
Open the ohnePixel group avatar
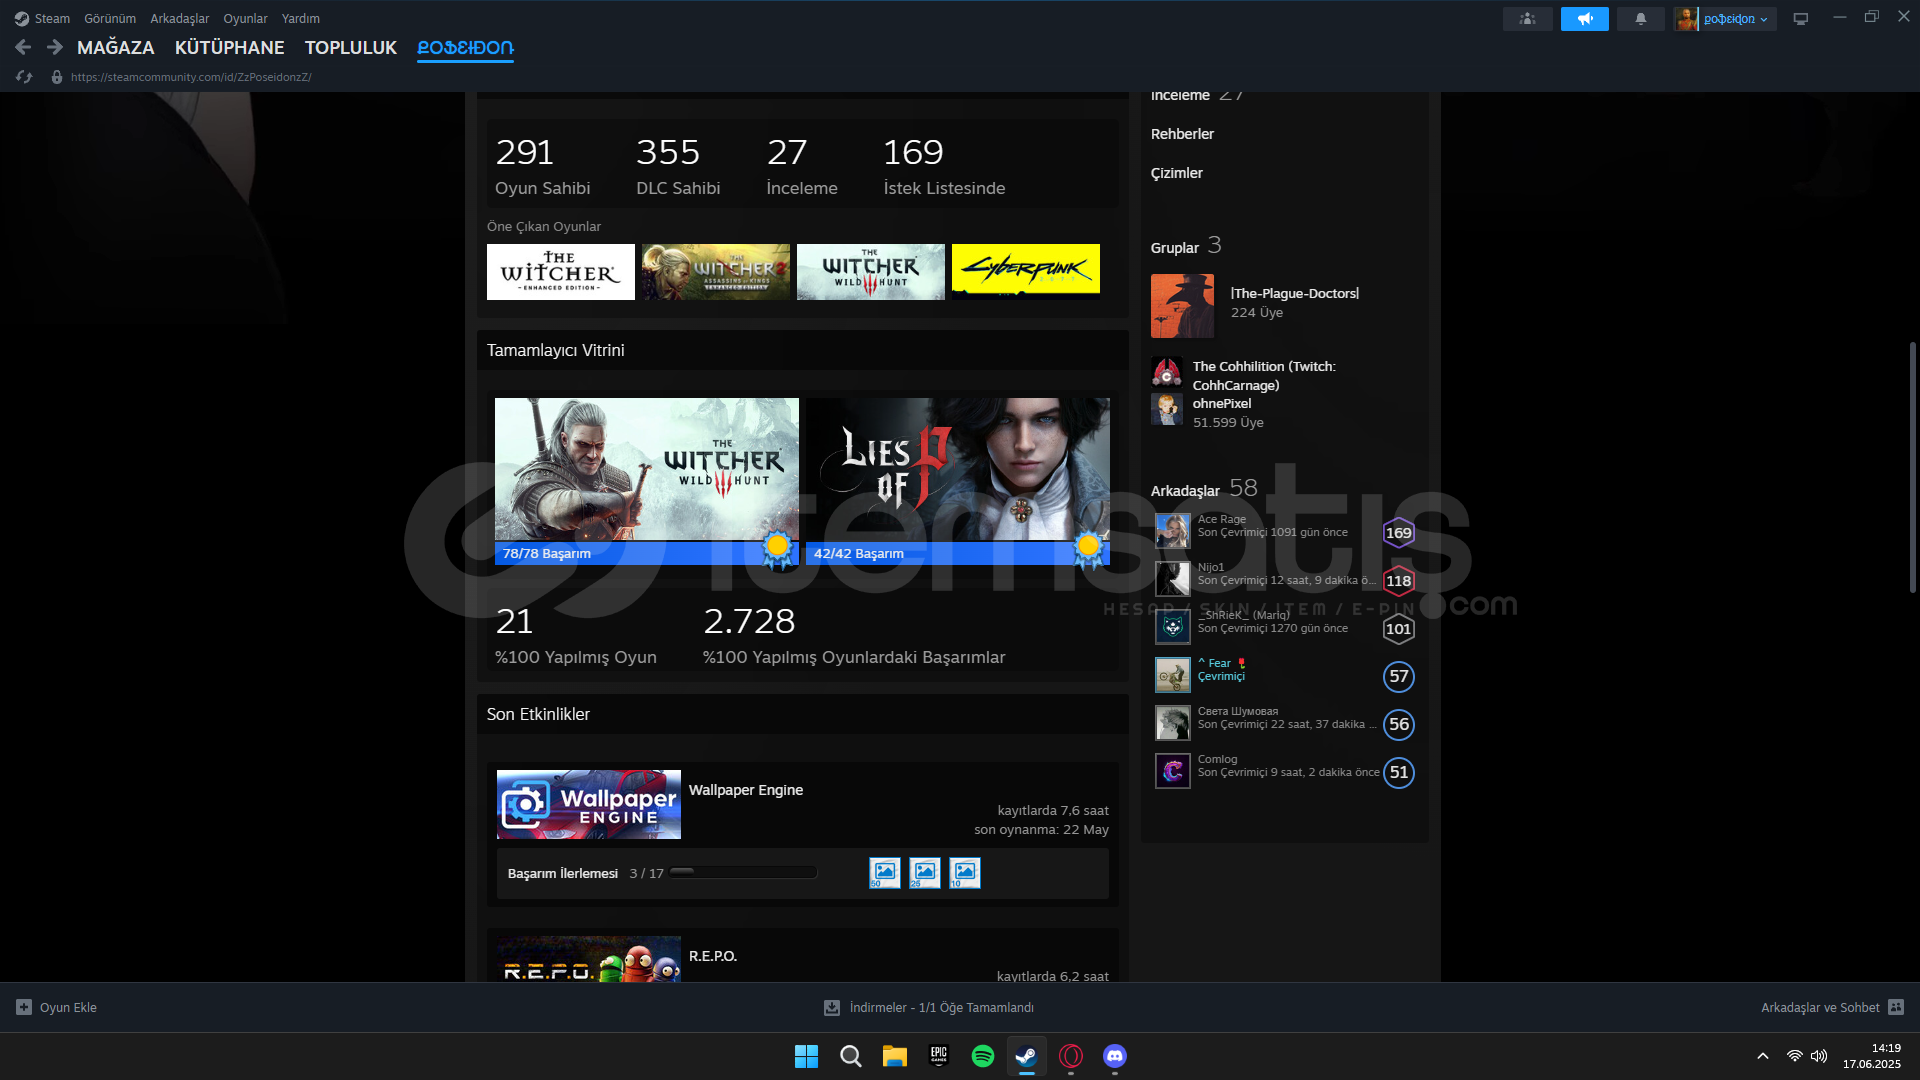(x=1167, y=409)
